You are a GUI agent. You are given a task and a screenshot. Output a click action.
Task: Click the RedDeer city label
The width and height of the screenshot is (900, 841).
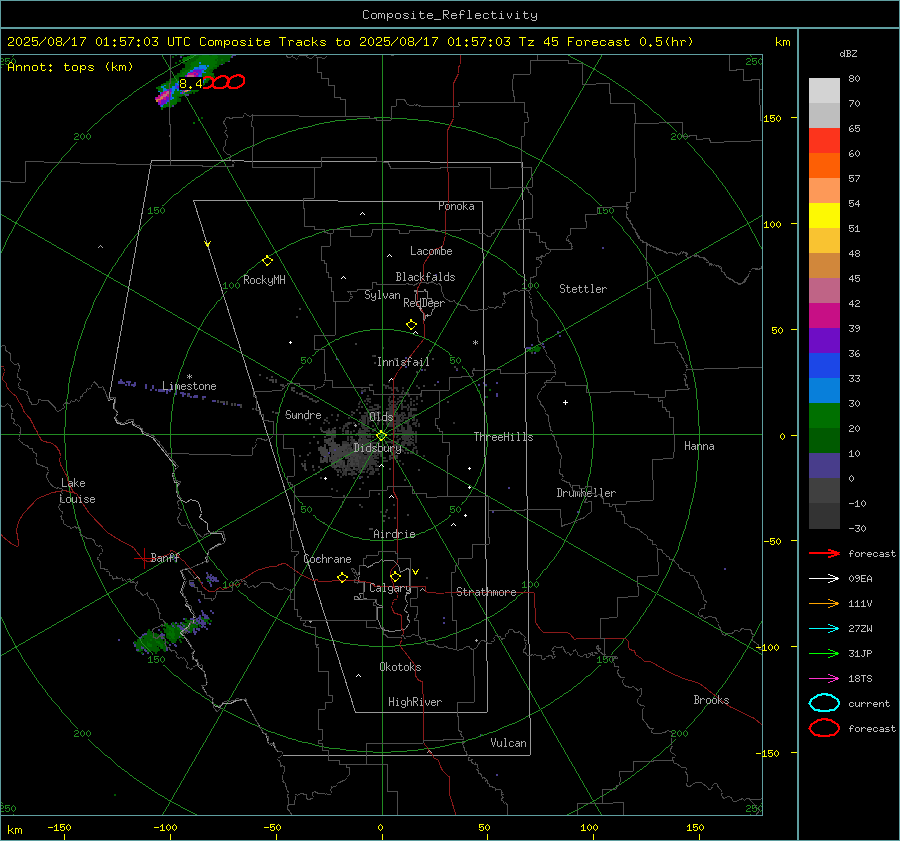click(424, 303)
